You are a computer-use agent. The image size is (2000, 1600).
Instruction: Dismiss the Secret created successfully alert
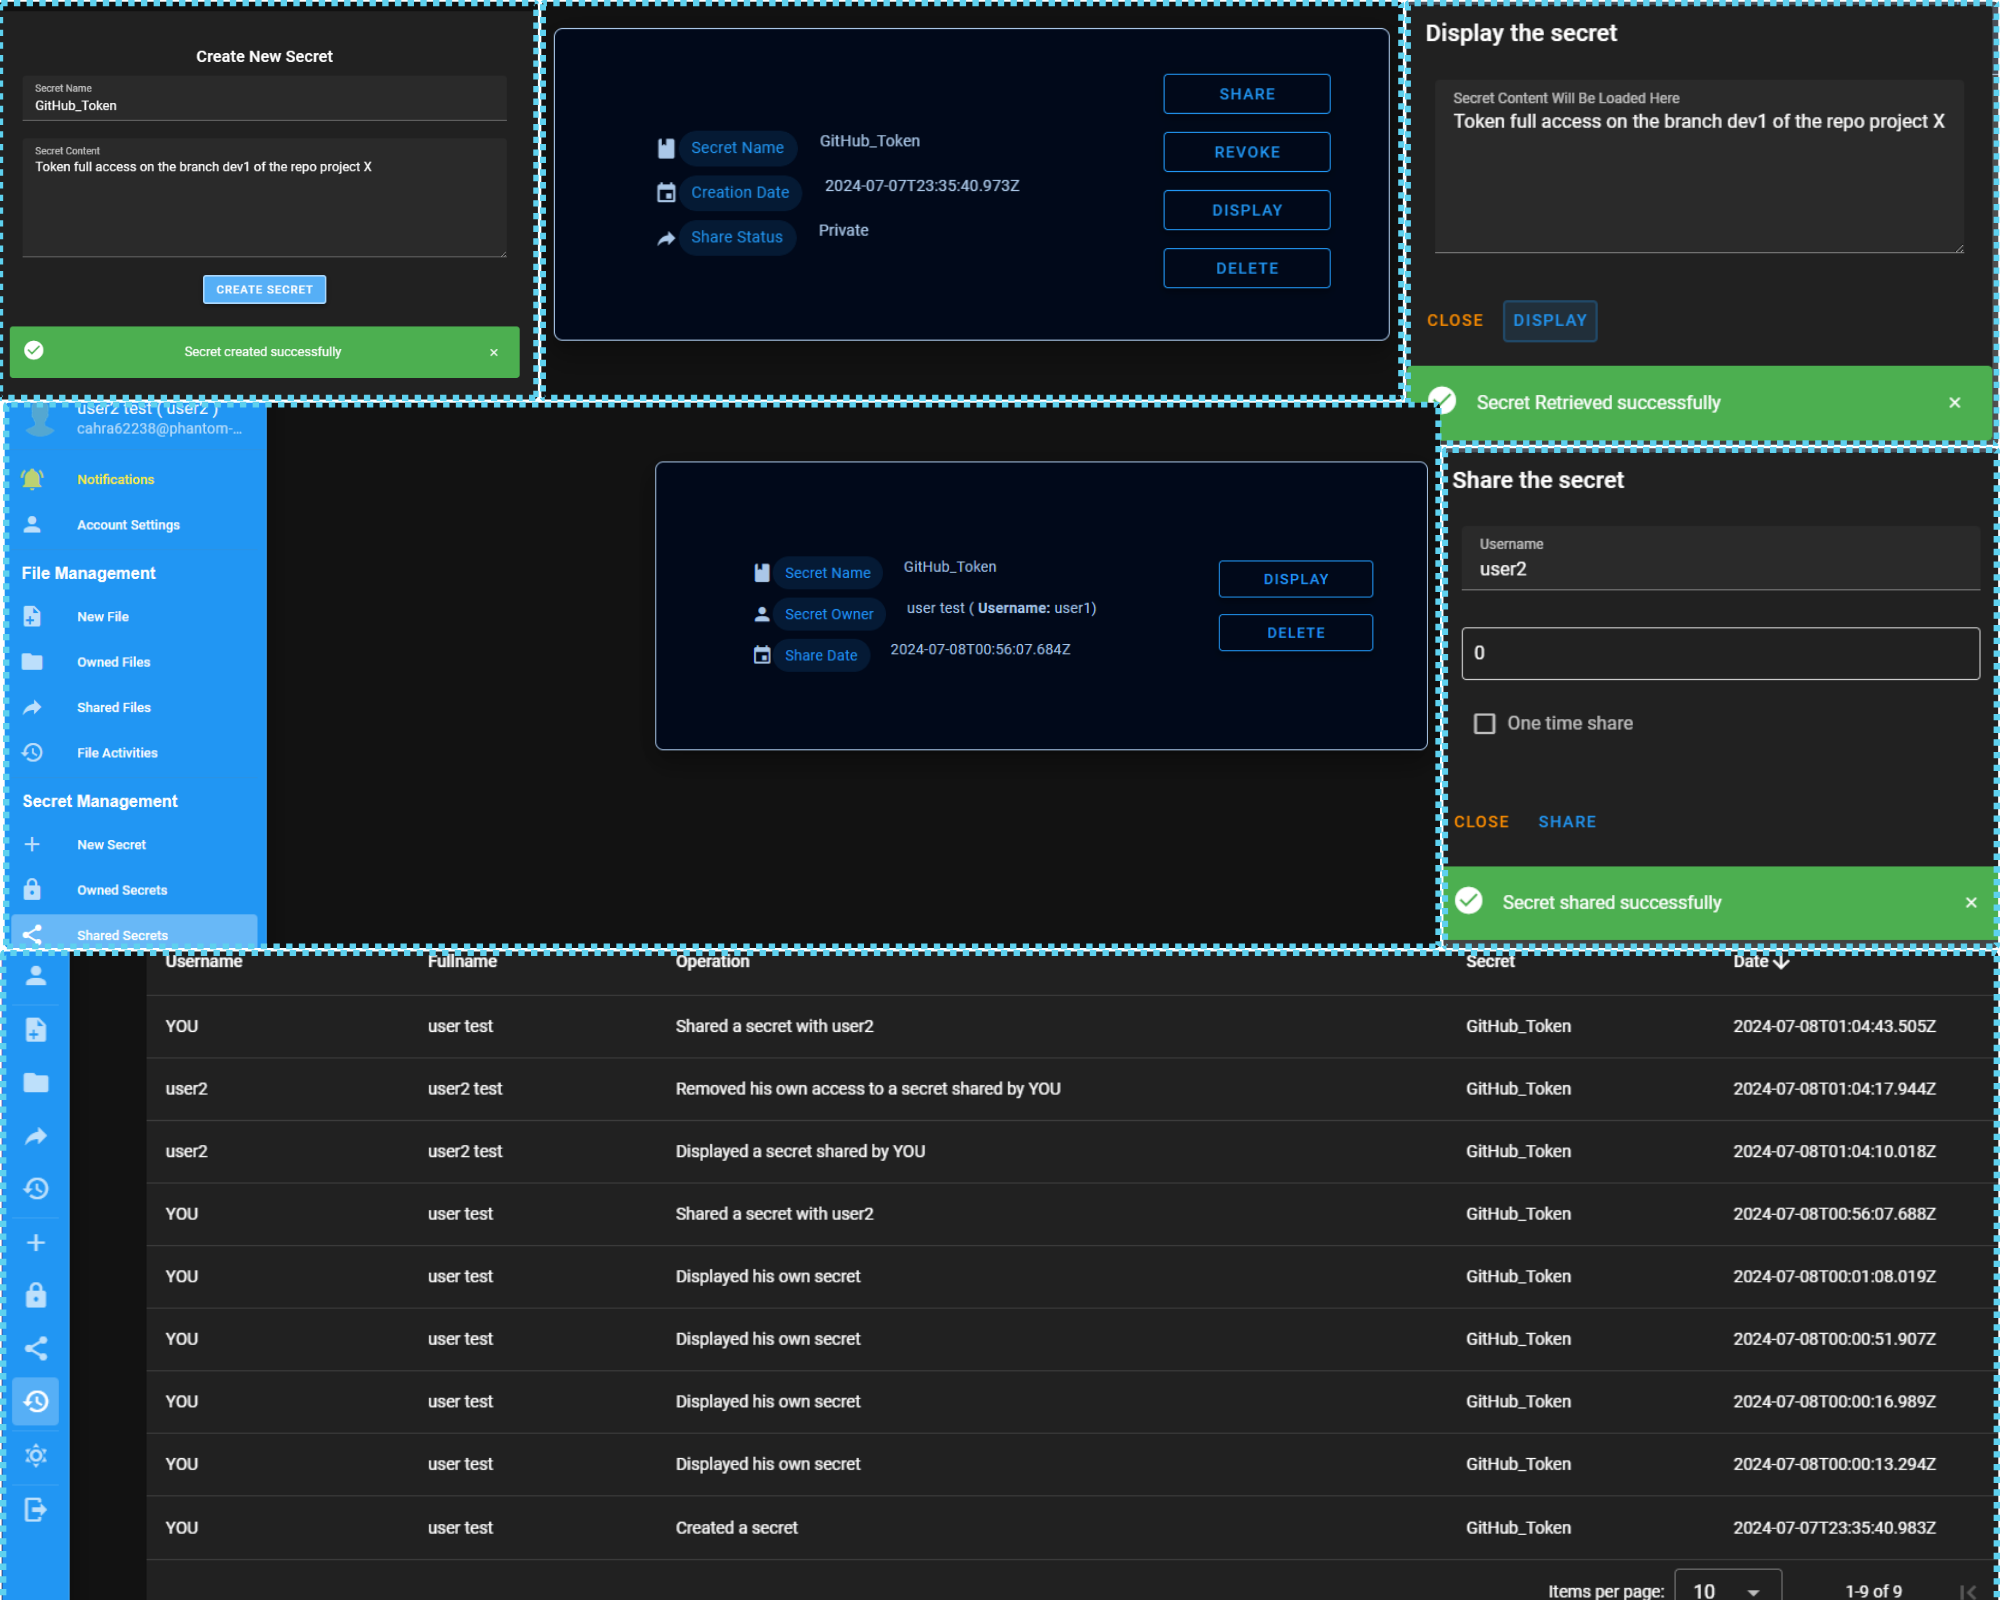494,352
